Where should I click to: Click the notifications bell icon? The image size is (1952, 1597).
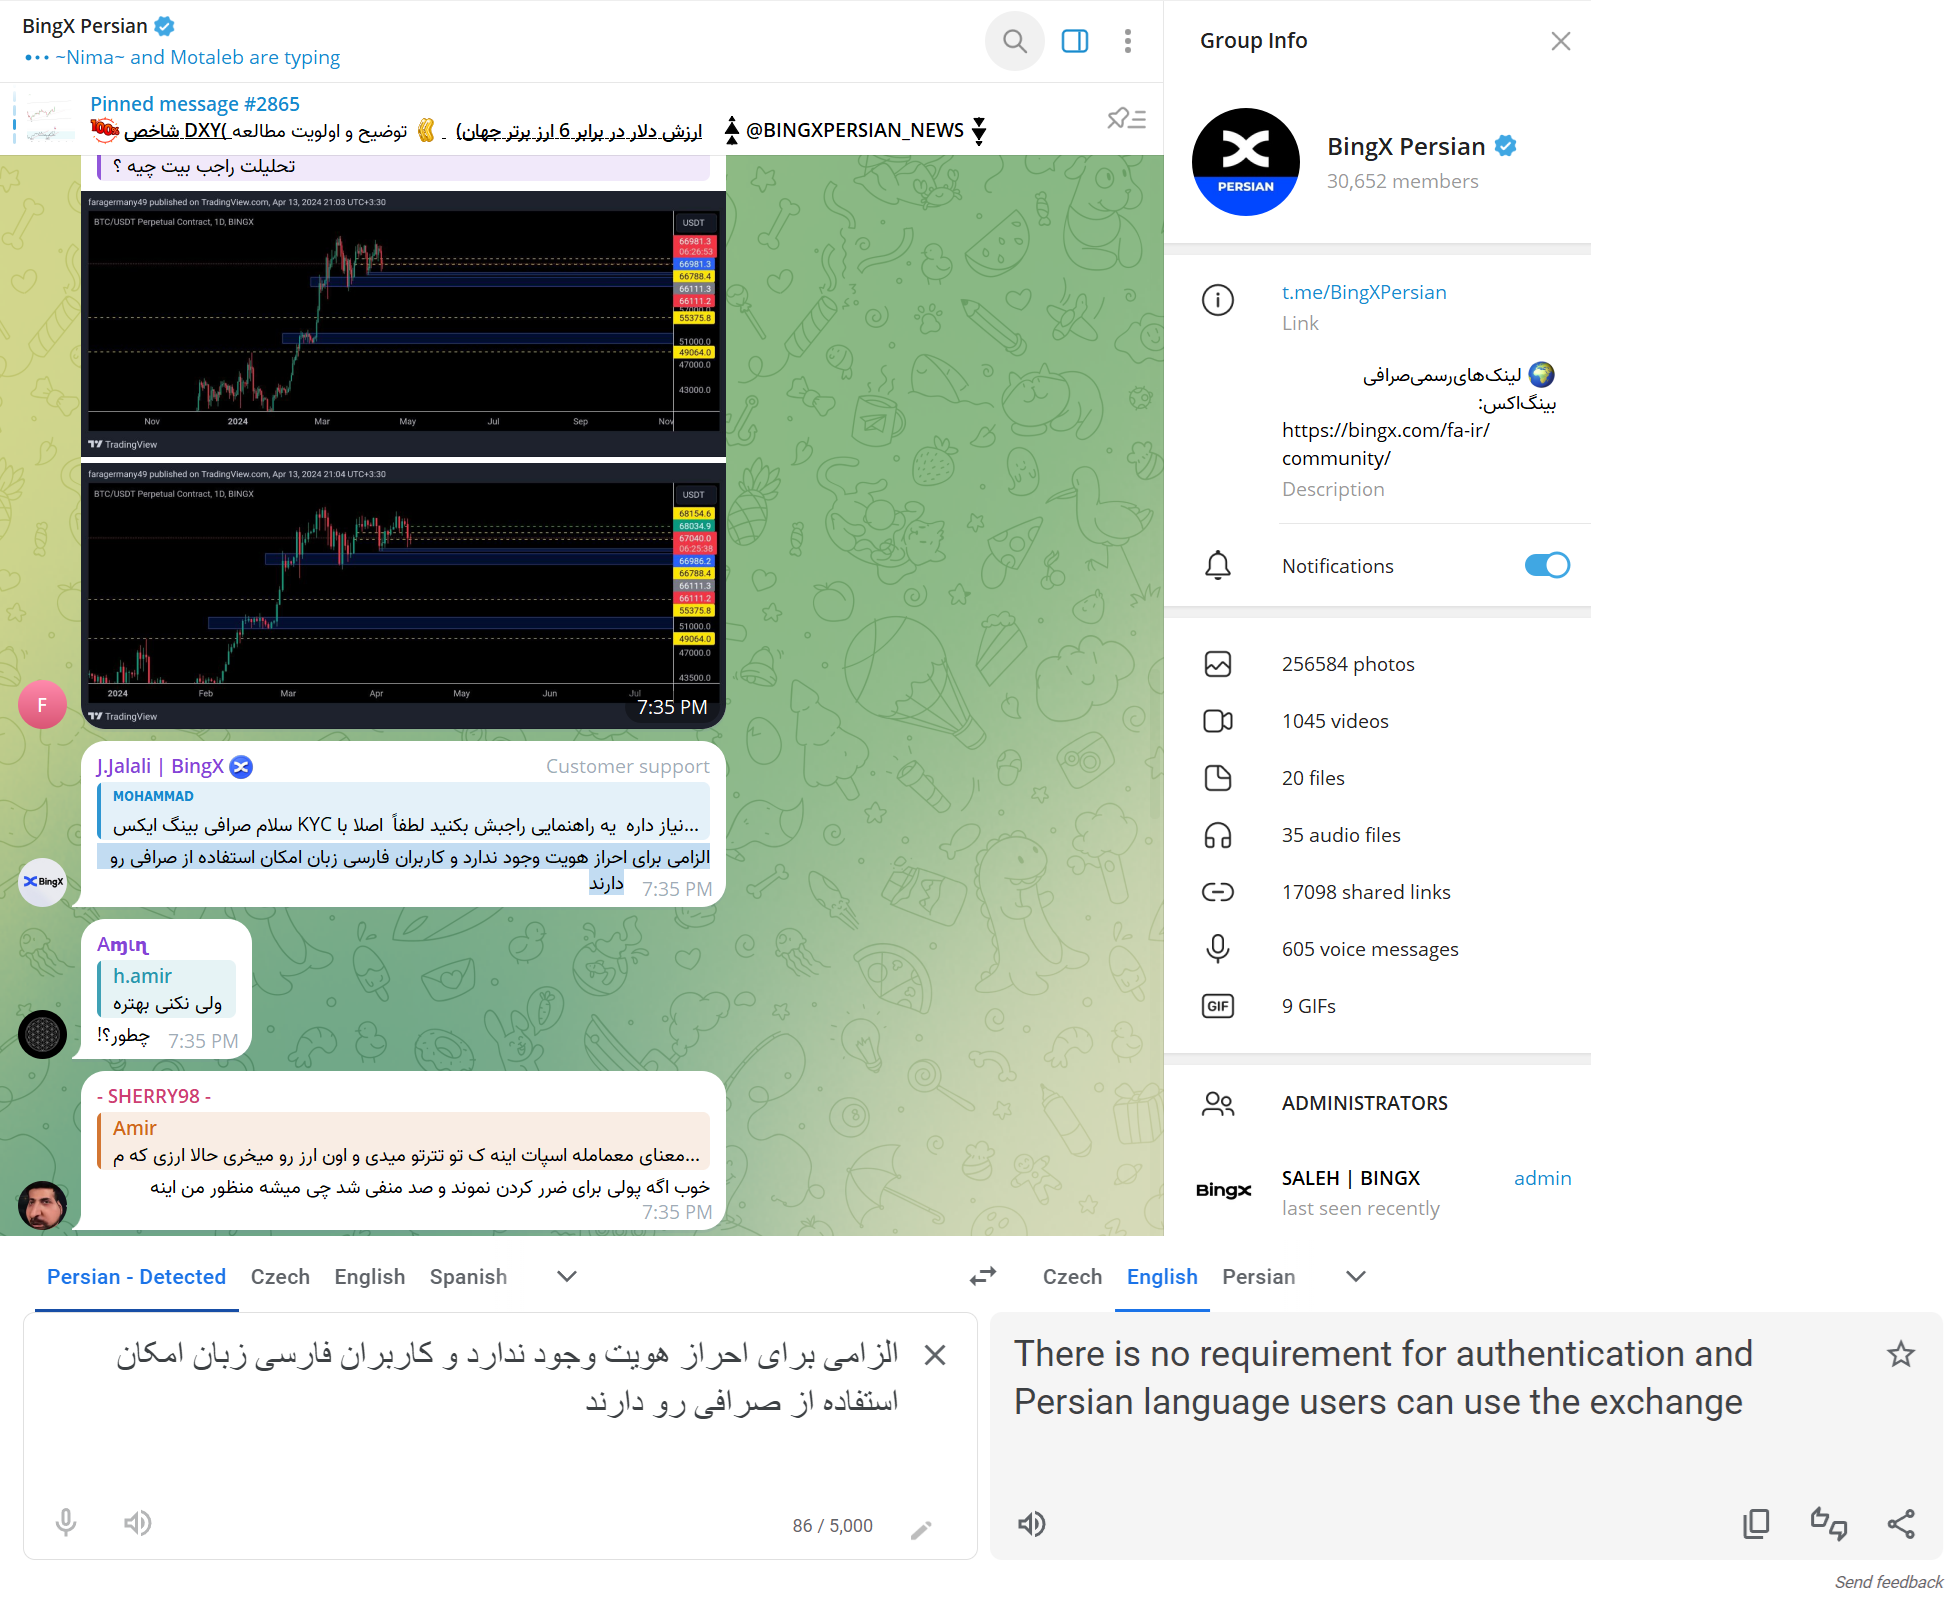click(1219, 566)
